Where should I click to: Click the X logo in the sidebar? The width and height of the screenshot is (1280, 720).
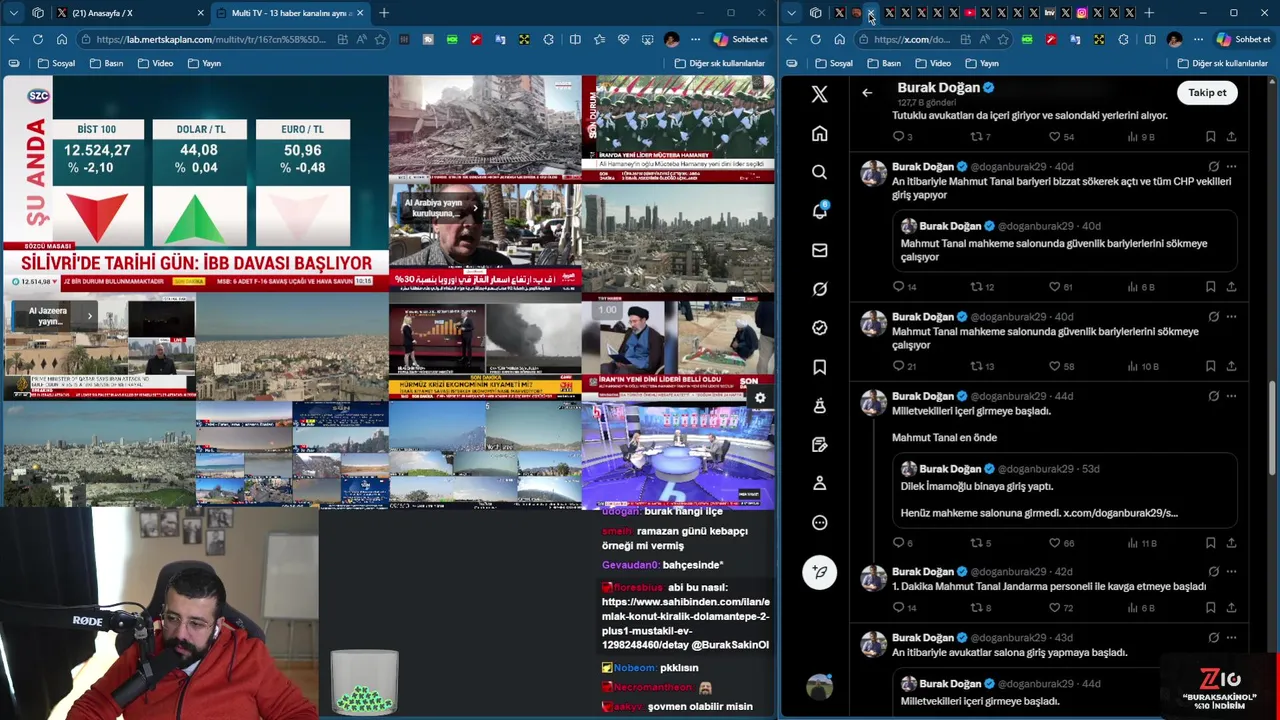(x=819, y=94)
